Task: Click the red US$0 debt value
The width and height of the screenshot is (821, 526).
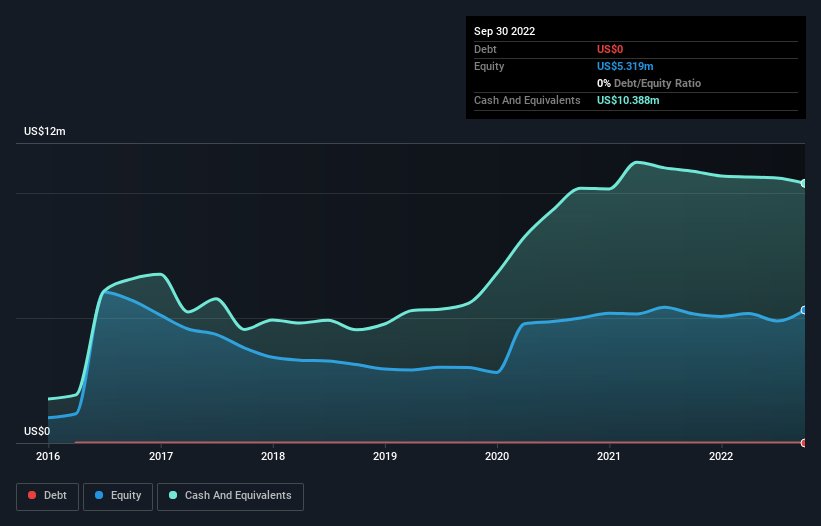Action: [610, 49]
